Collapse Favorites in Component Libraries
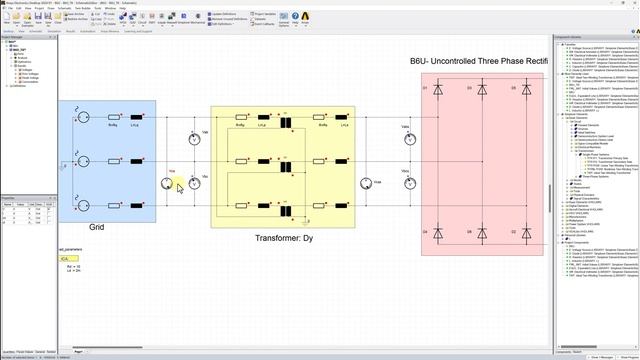 tap(559, 44)
